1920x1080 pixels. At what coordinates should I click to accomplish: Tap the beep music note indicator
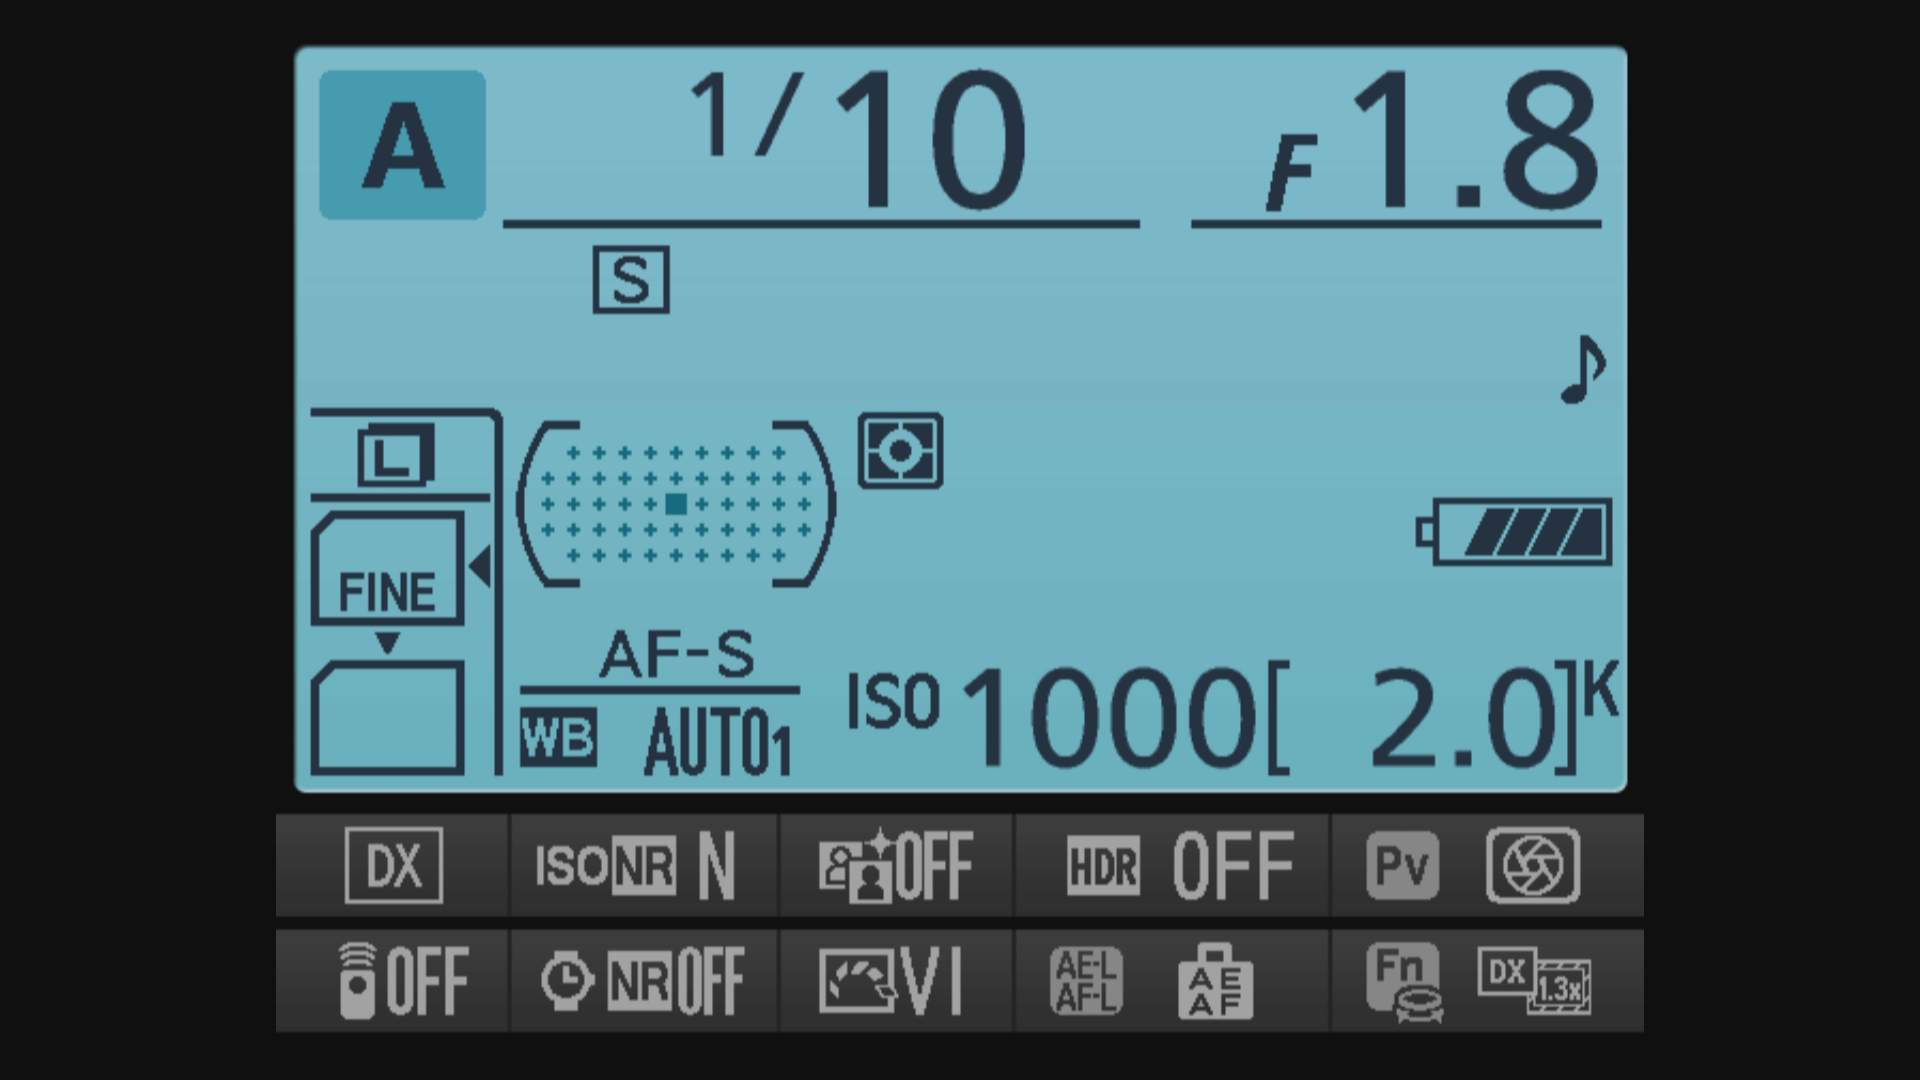1583,368
